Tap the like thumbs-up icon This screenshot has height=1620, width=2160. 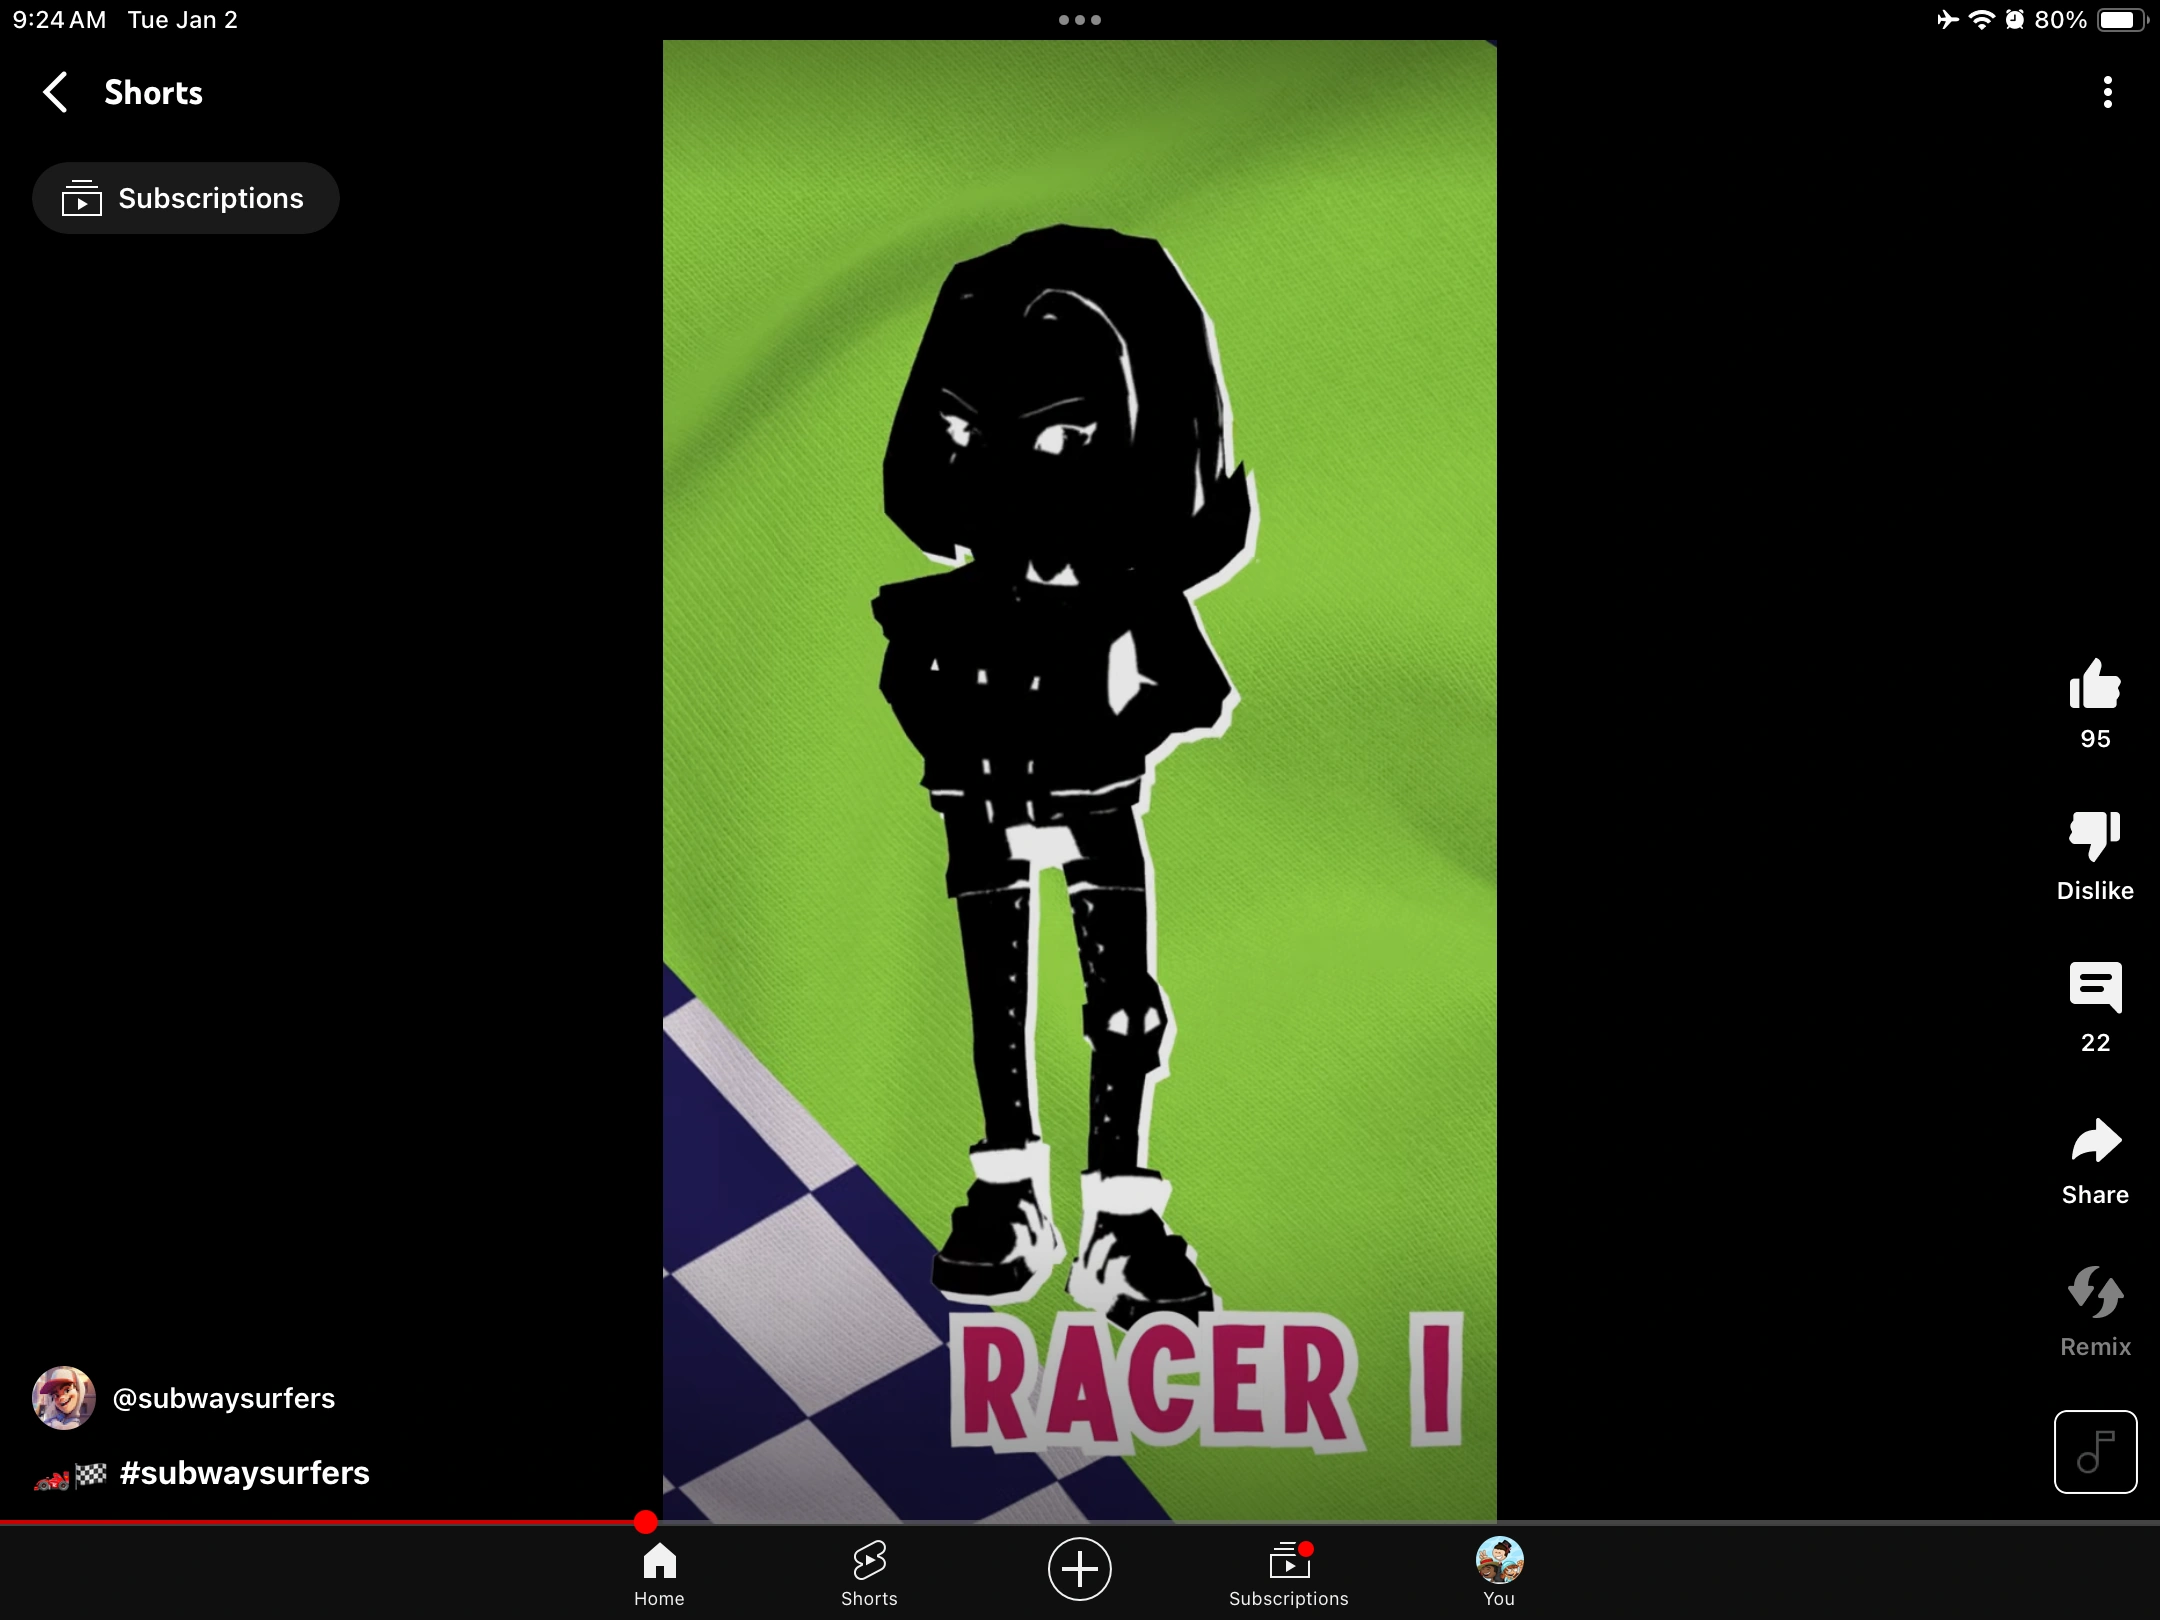coord(2095,686)
